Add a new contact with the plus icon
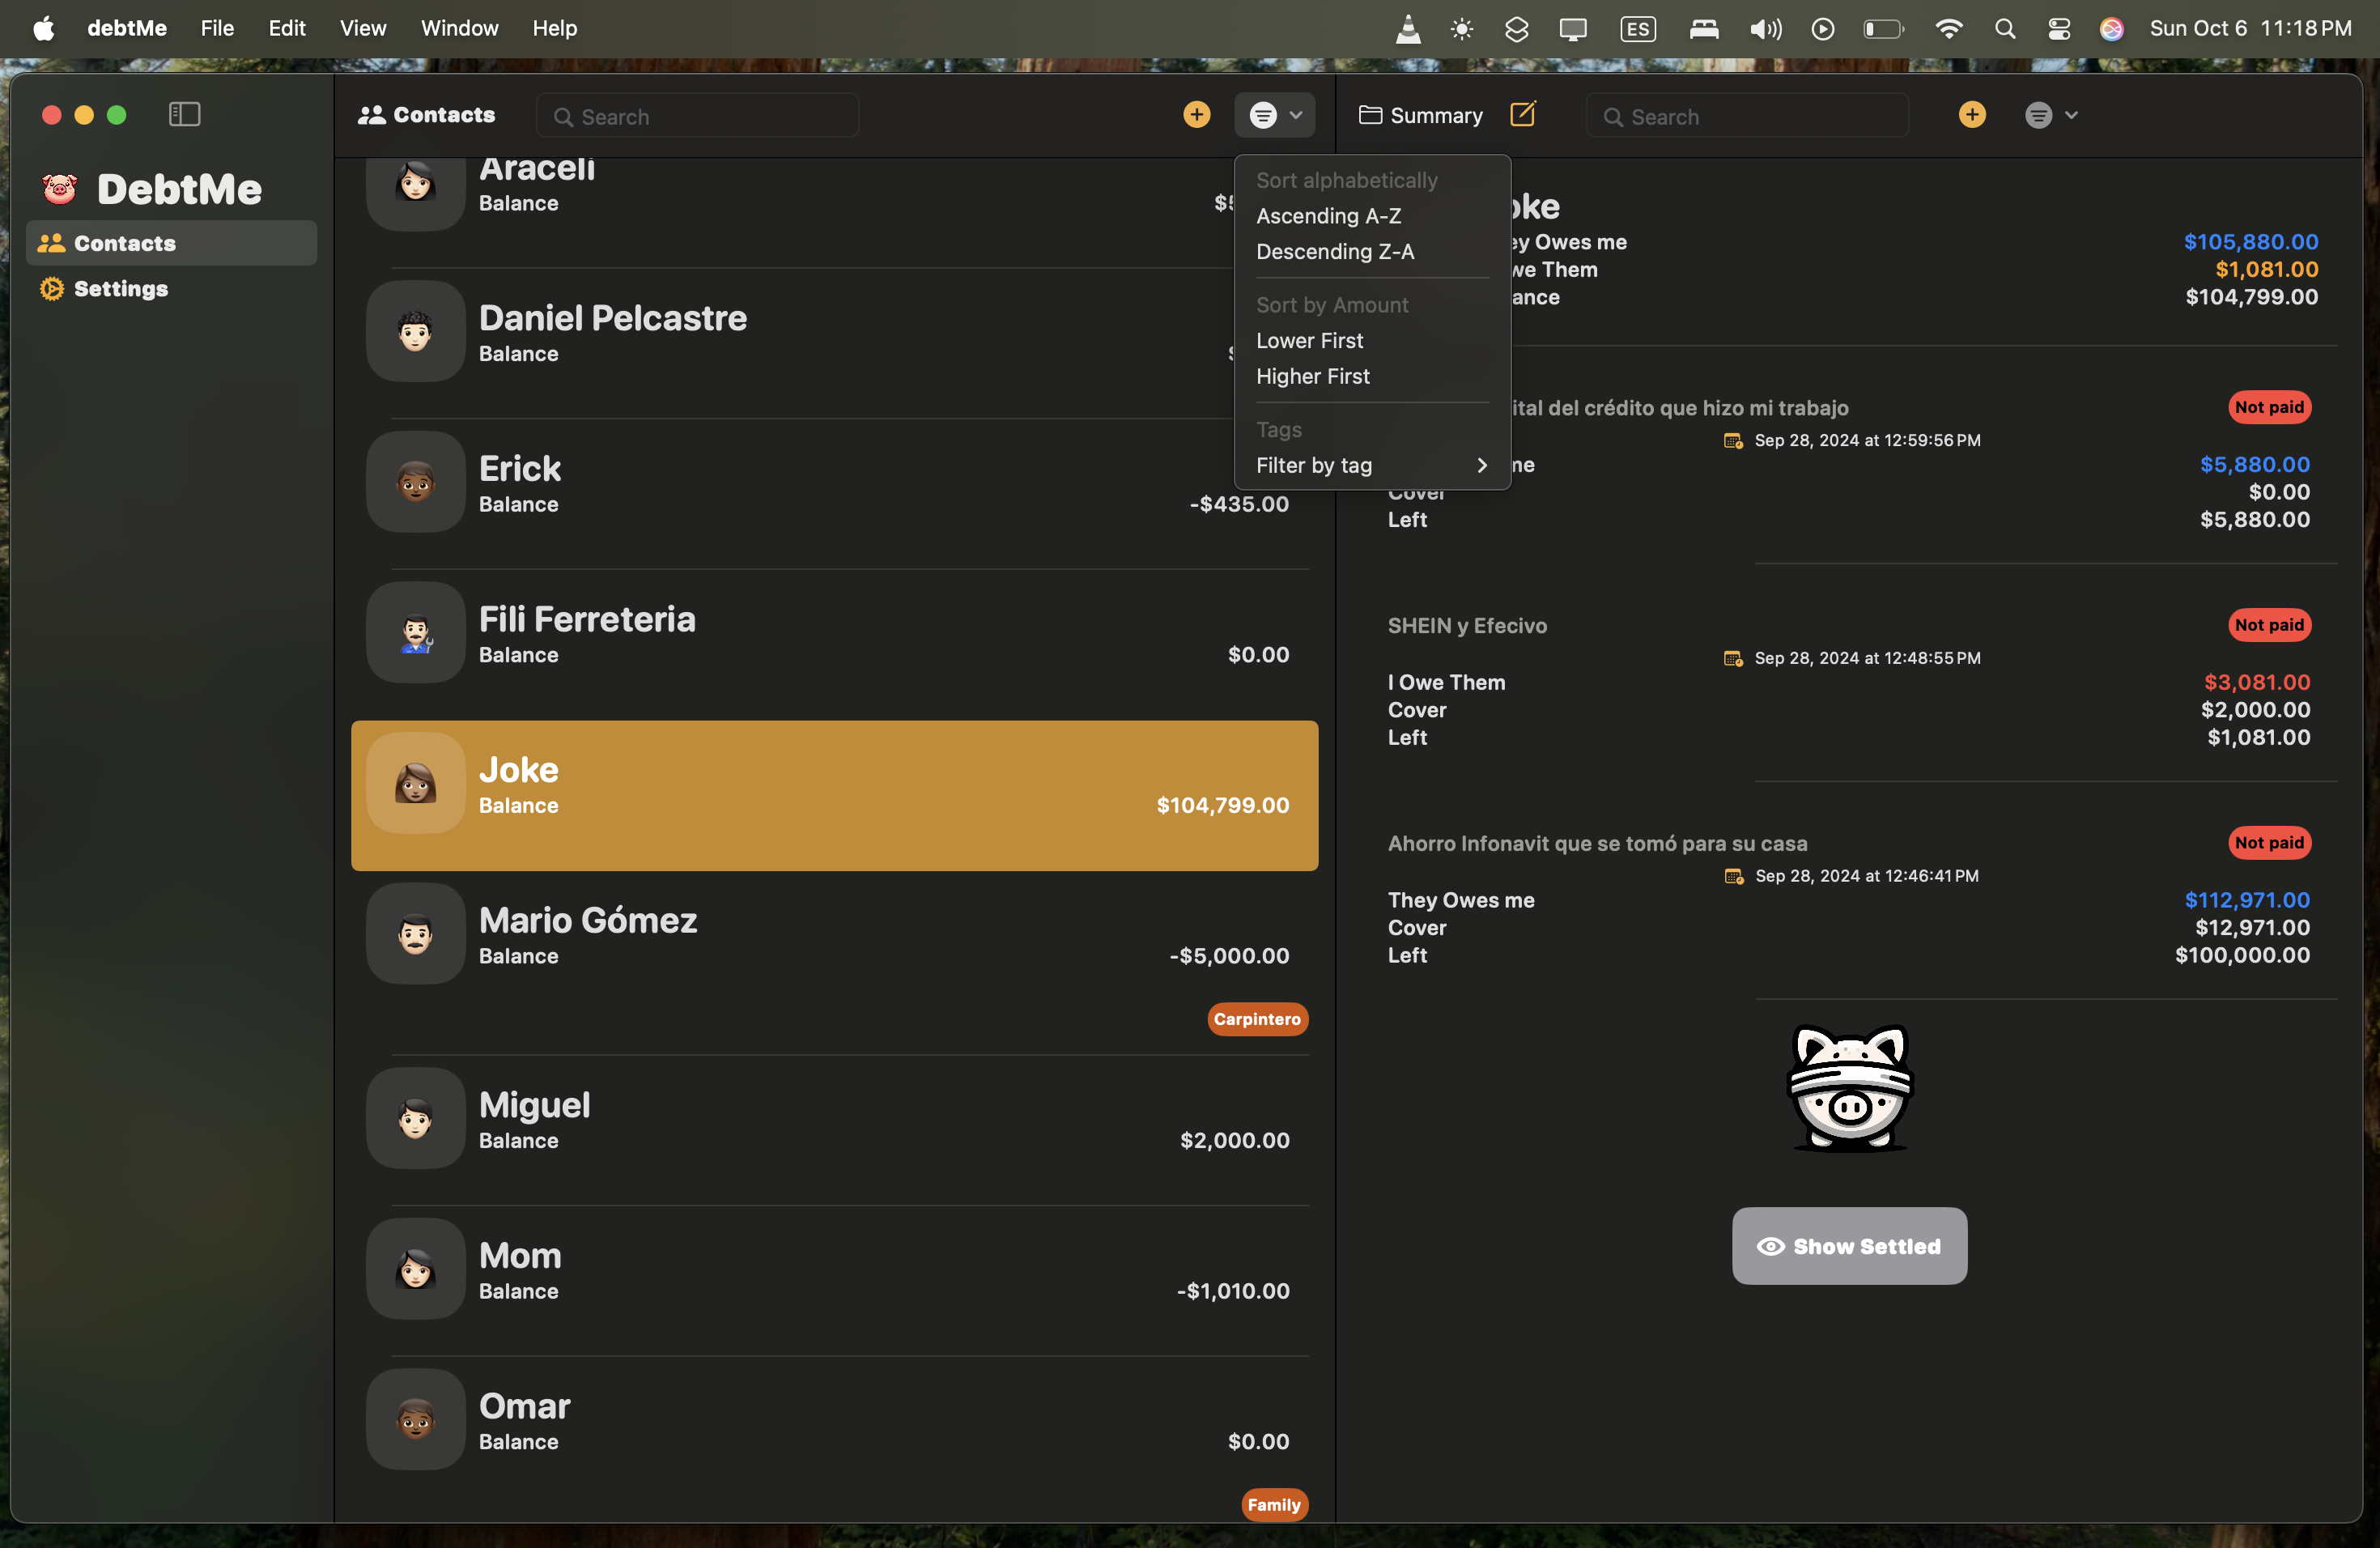The width and height of the screenshot is (2380, 1548). pos(1197,114)
